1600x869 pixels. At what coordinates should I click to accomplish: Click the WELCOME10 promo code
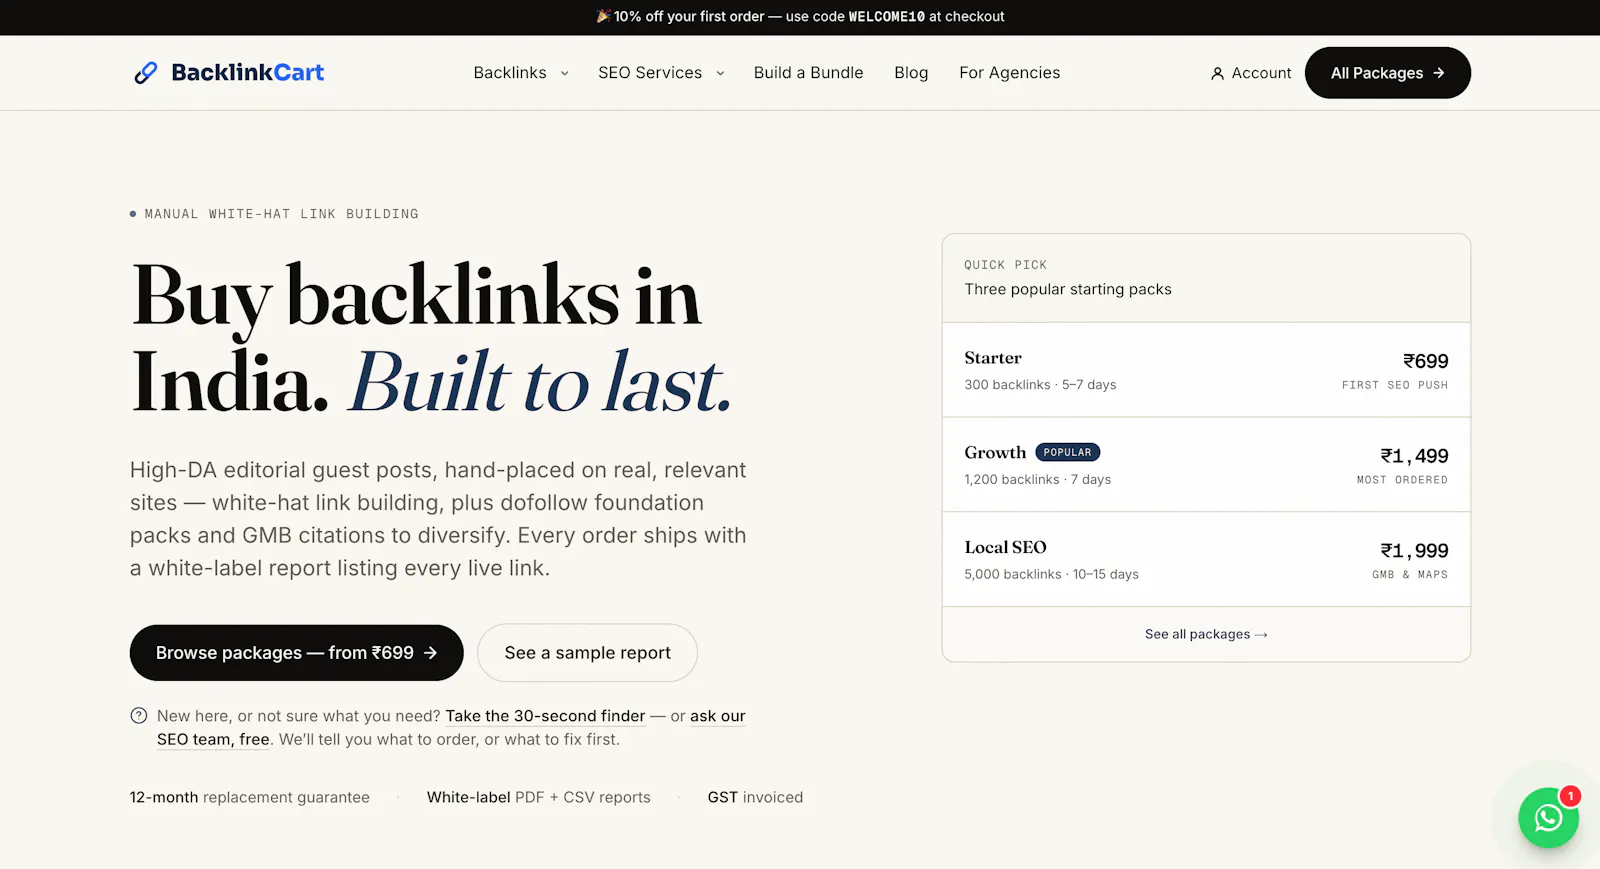click(887, 16)
